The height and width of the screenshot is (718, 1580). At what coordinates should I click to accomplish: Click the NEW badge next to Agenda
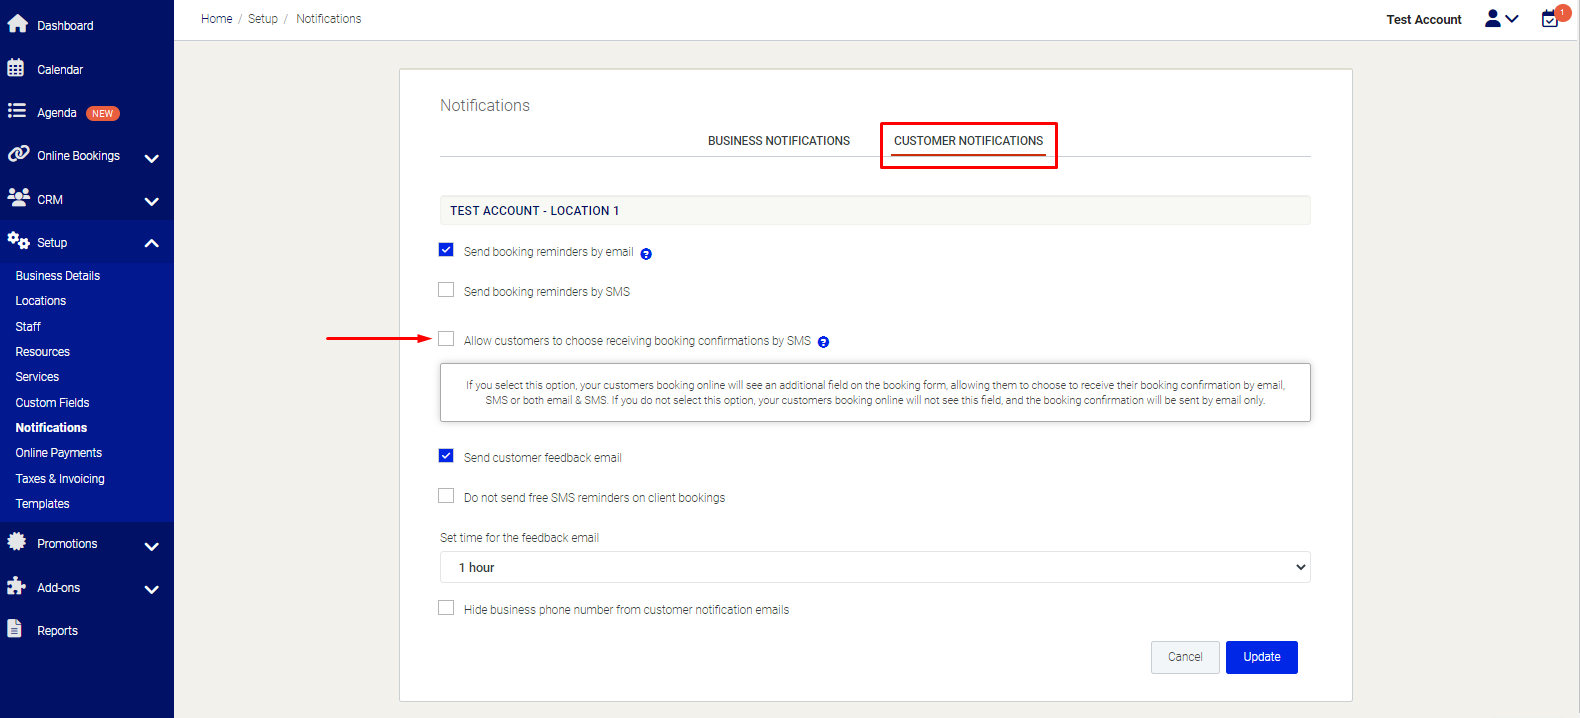(103, 113)
